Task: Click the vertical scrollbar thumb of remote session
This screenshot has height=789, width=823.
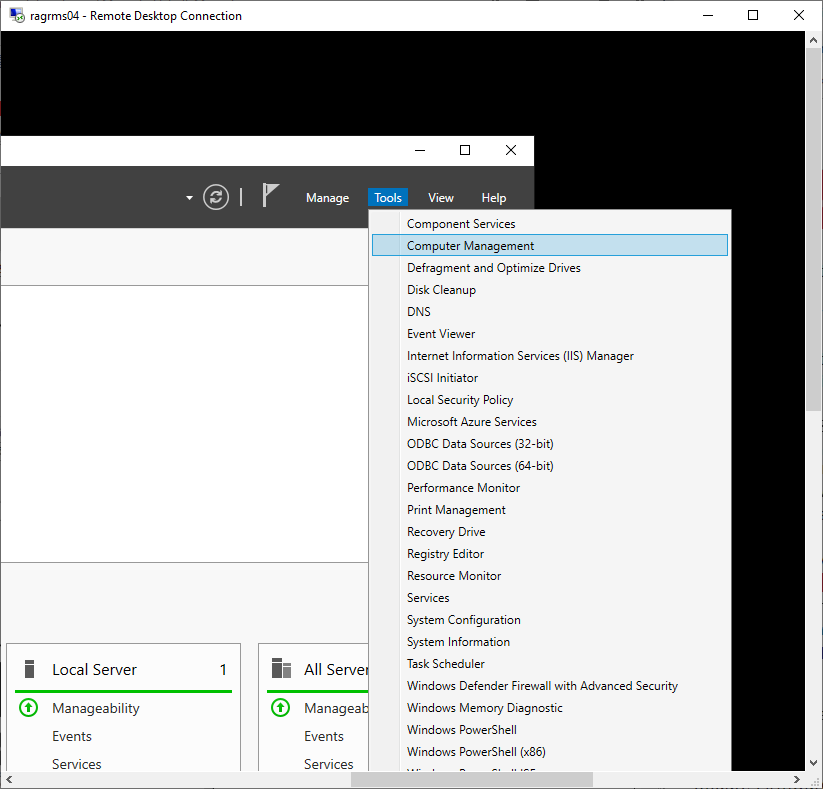Action: (814, 229)
